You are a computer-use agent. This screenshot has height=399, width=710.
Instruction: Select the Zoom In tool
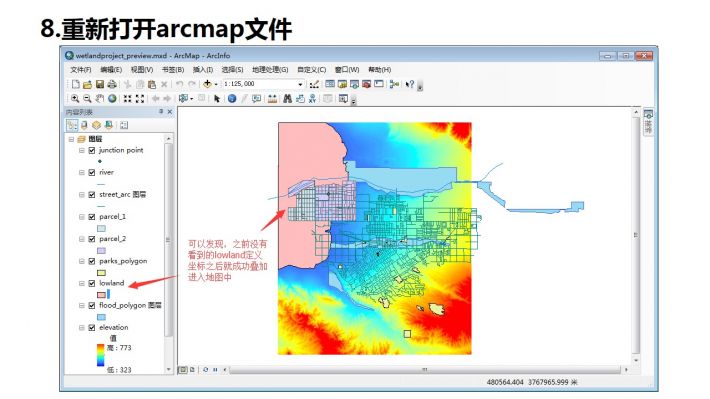[75, 99]
